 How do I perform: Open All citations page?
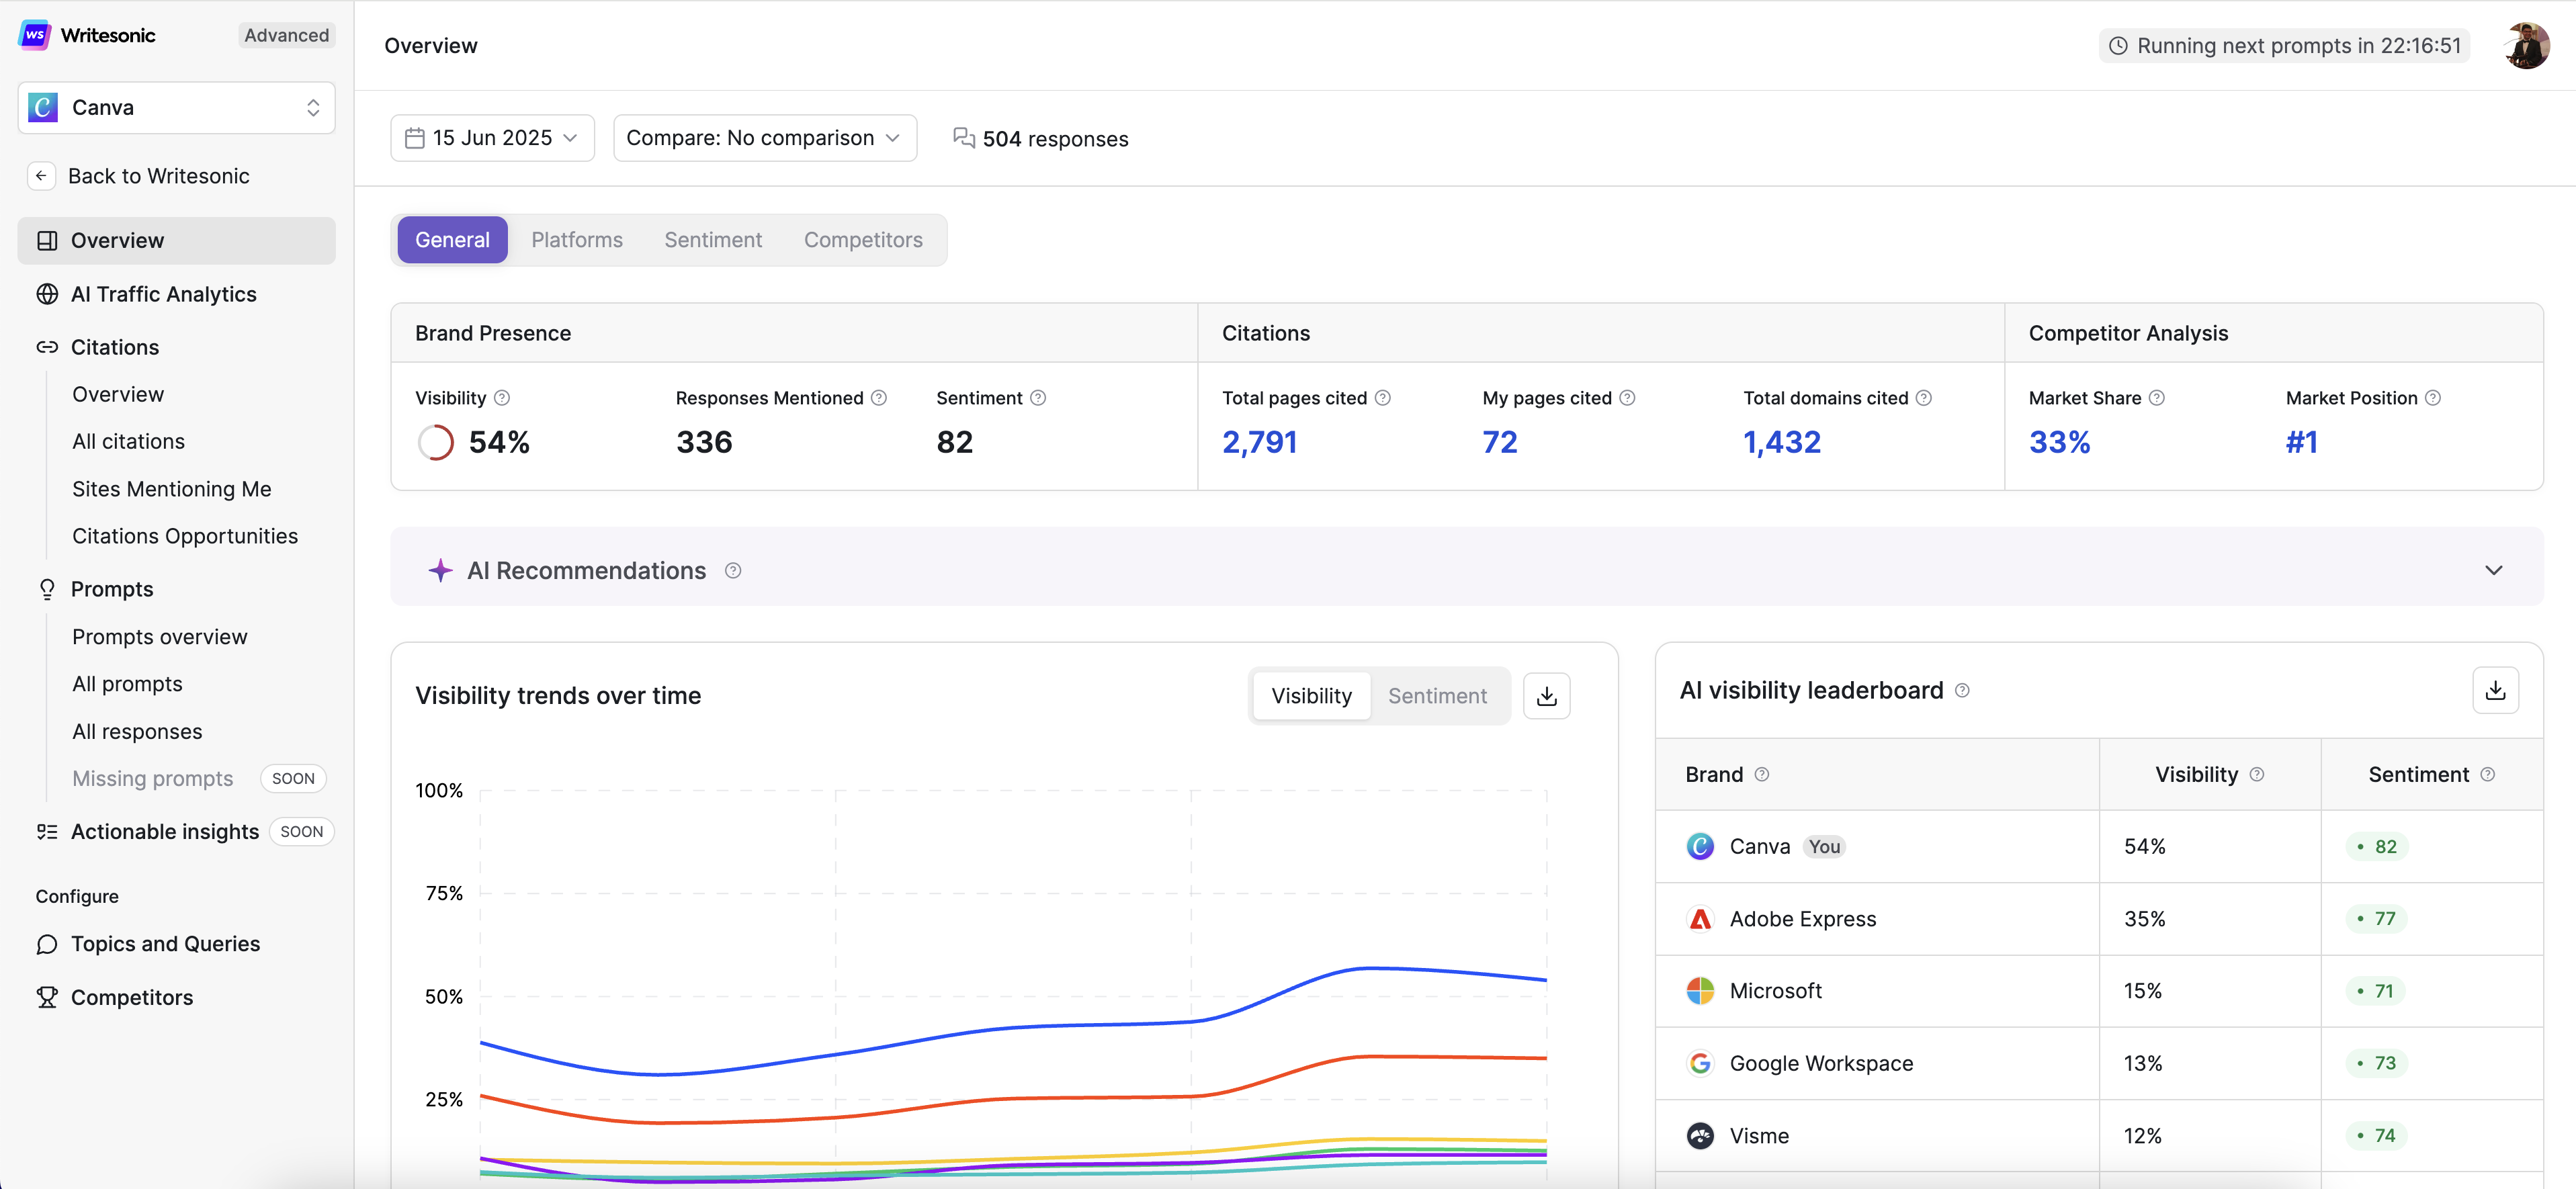[128, 441]
